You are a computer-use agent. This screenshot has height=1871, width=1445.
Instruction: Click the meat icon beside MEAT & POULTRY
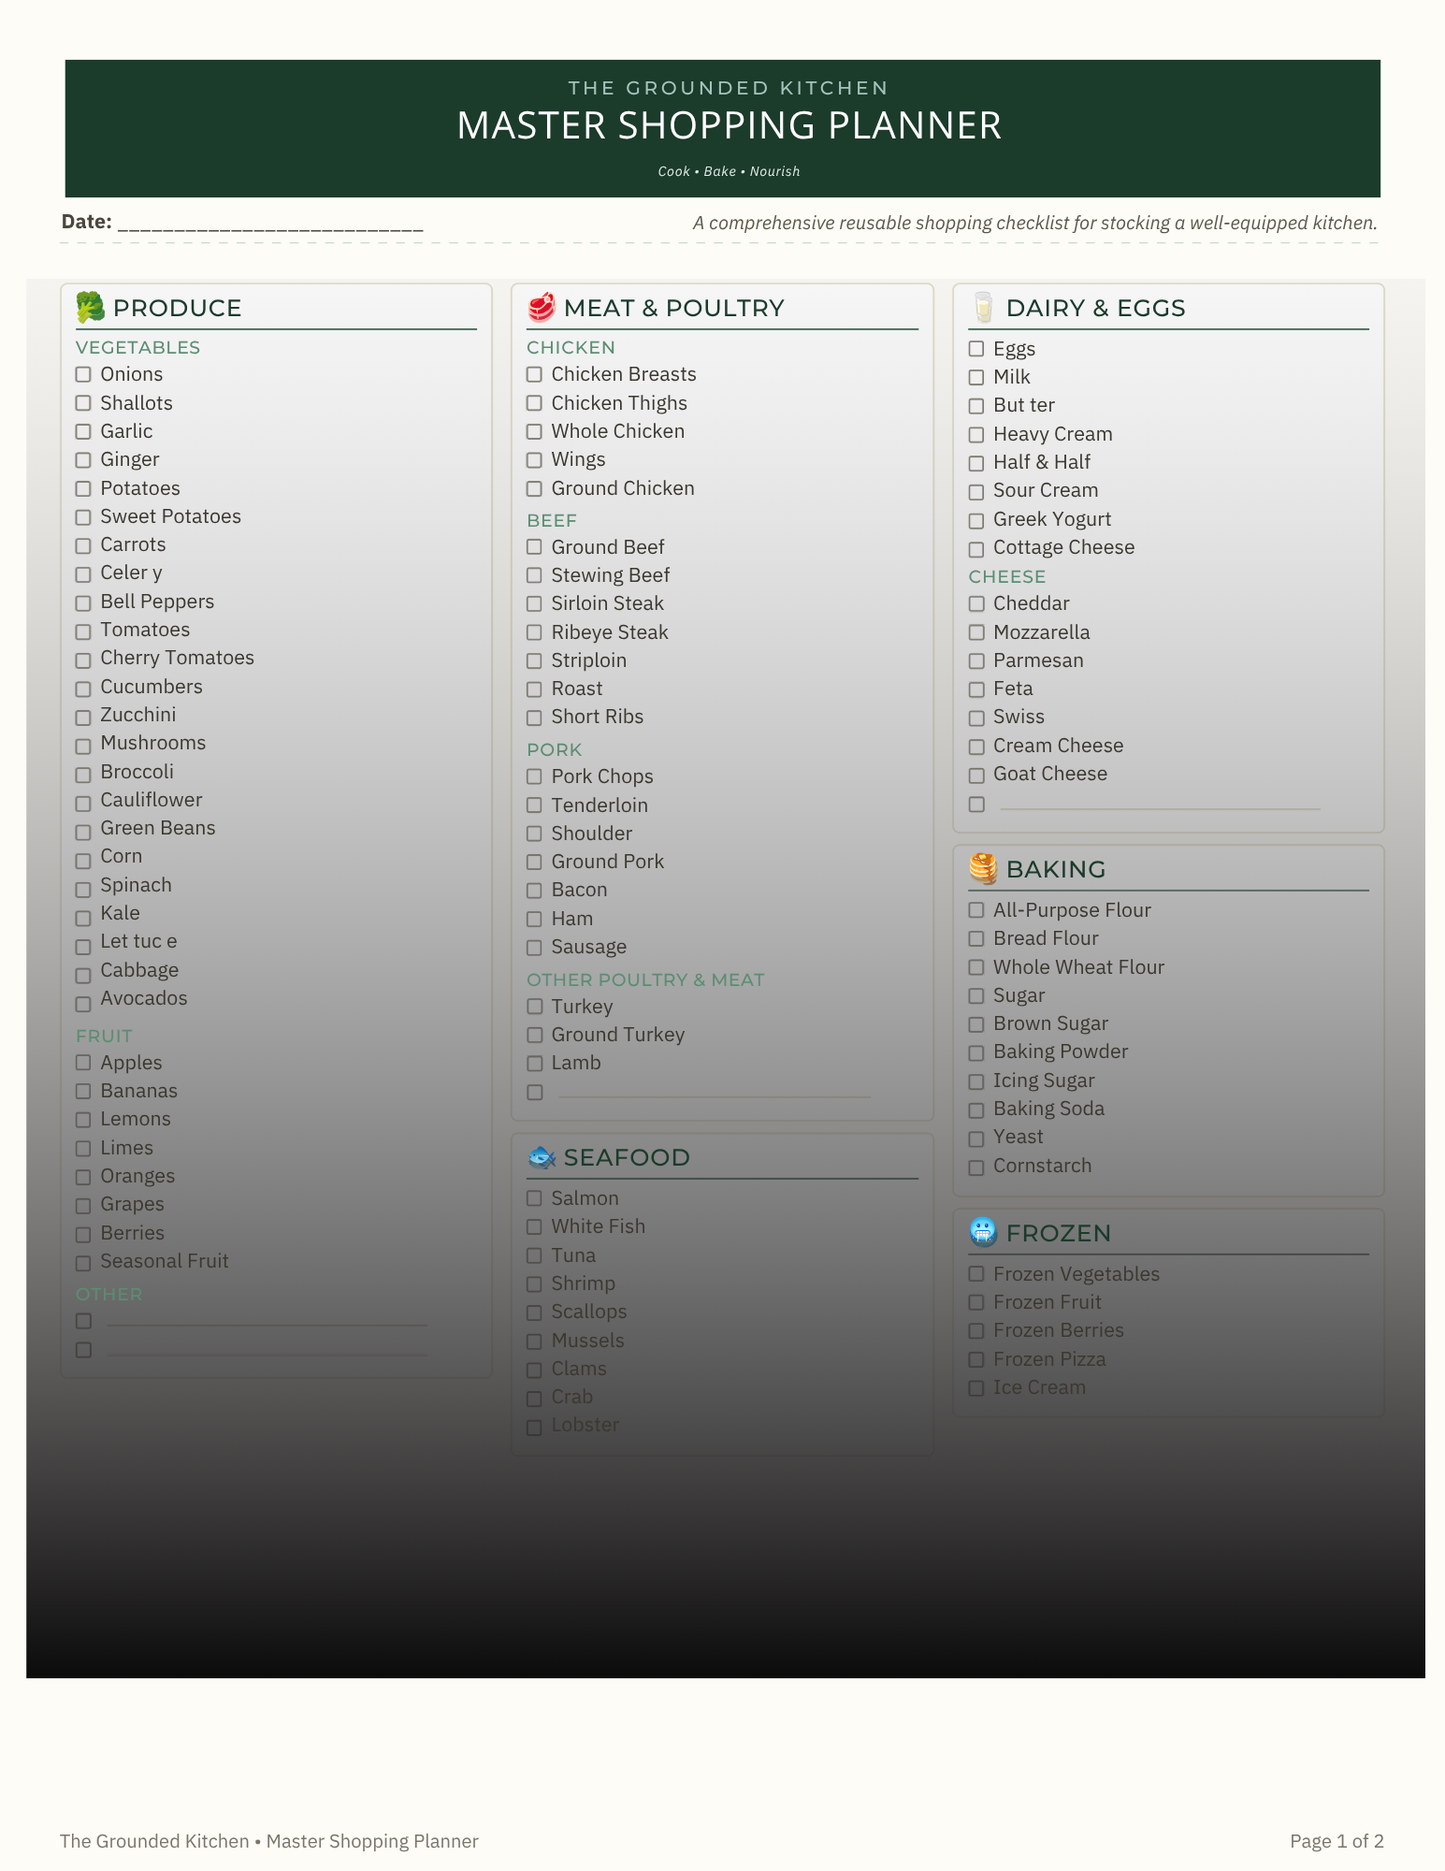[x=541, y=307]
